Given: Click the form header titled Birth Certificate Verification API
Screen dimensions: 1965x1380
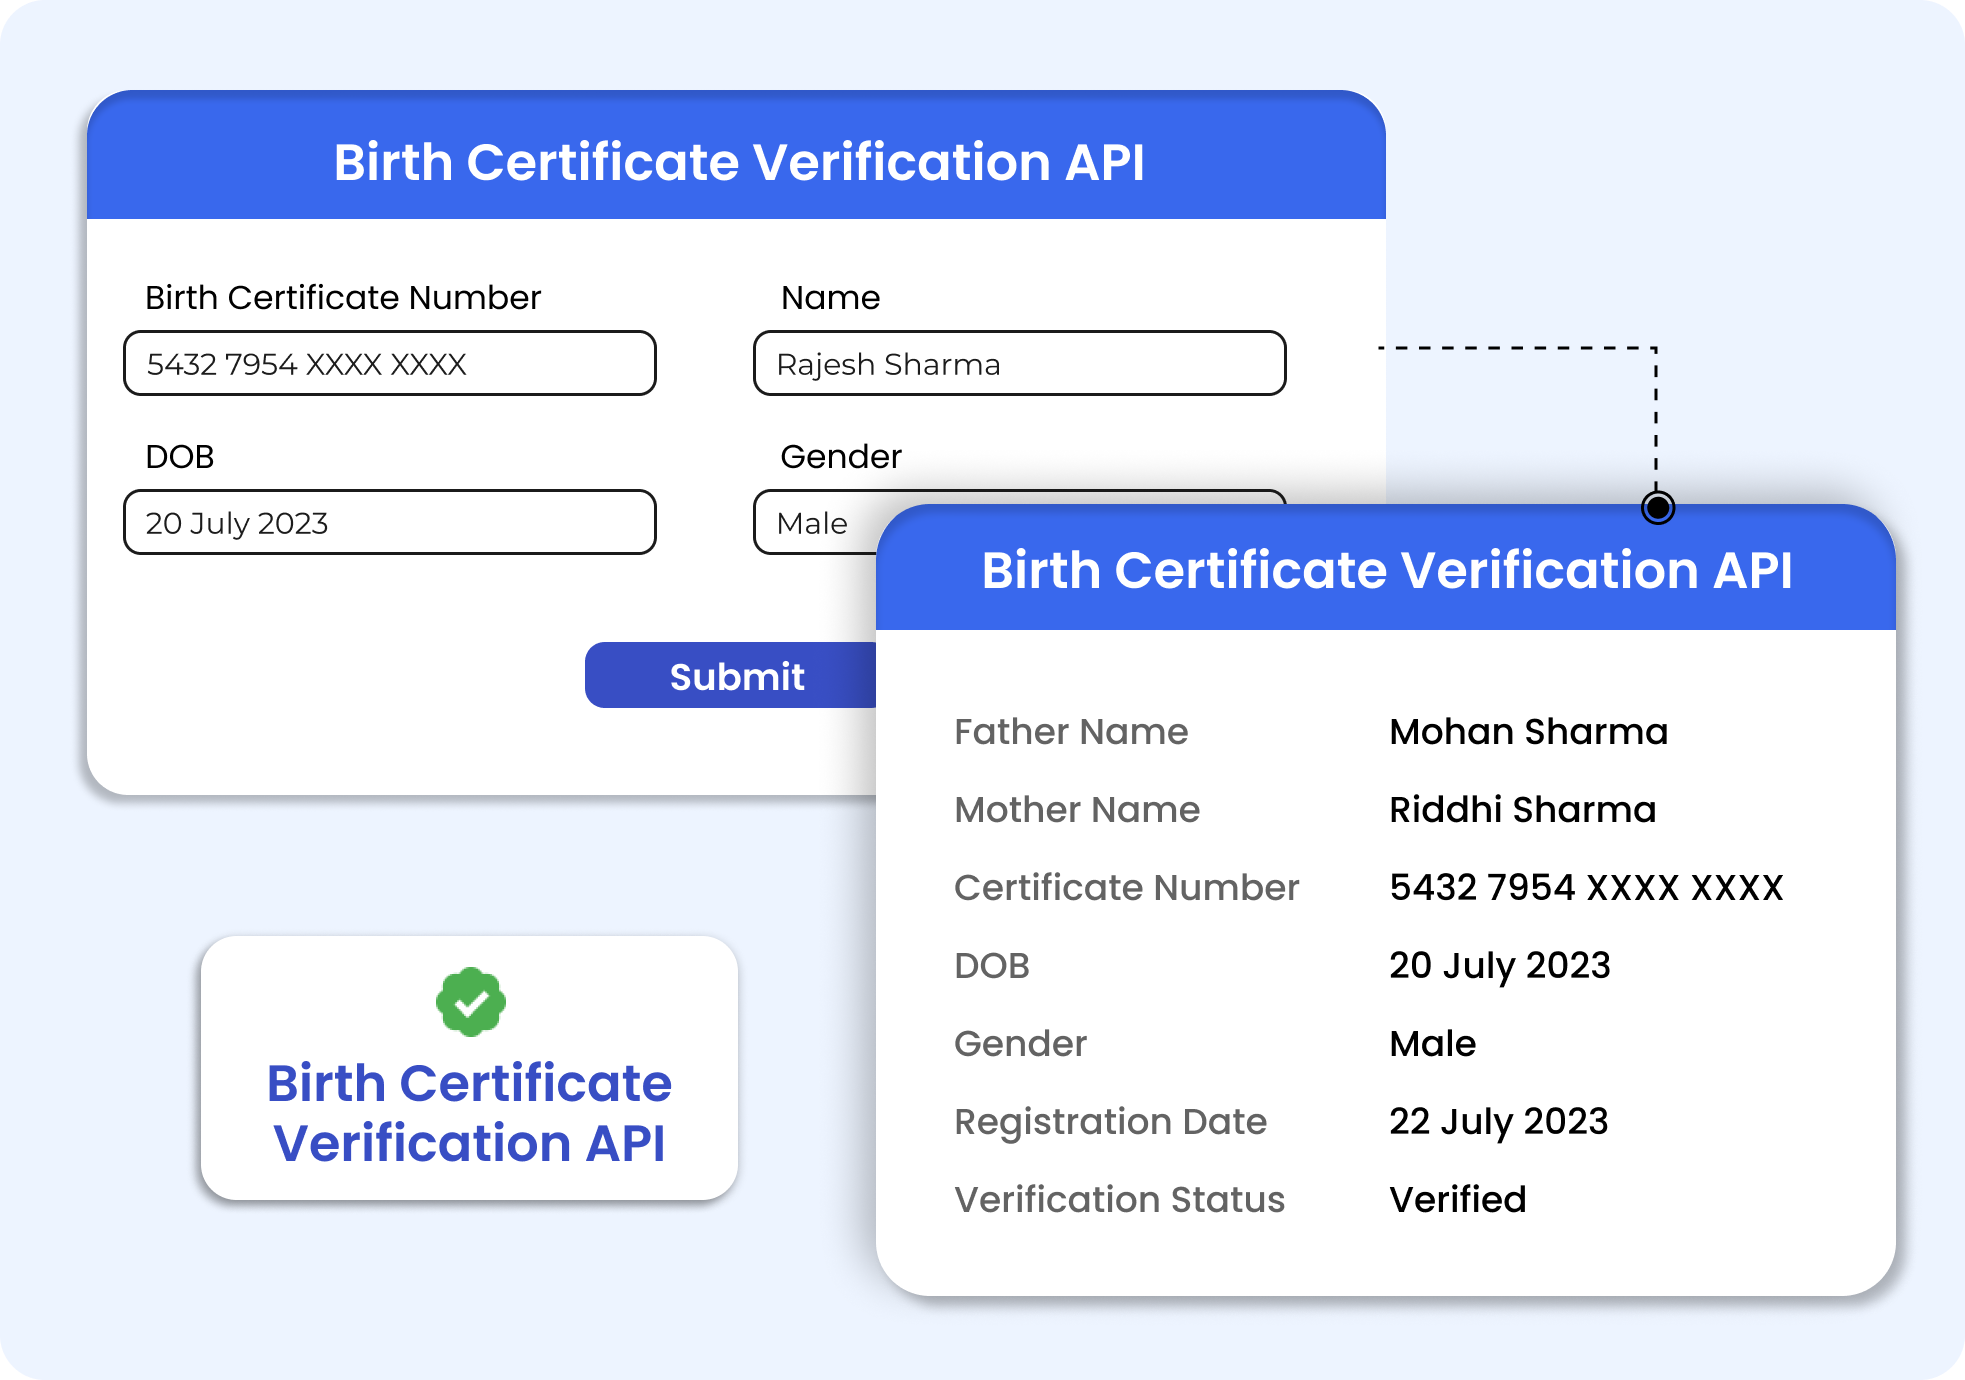Looking at the screenshot, I should click(x=738, y=162).
